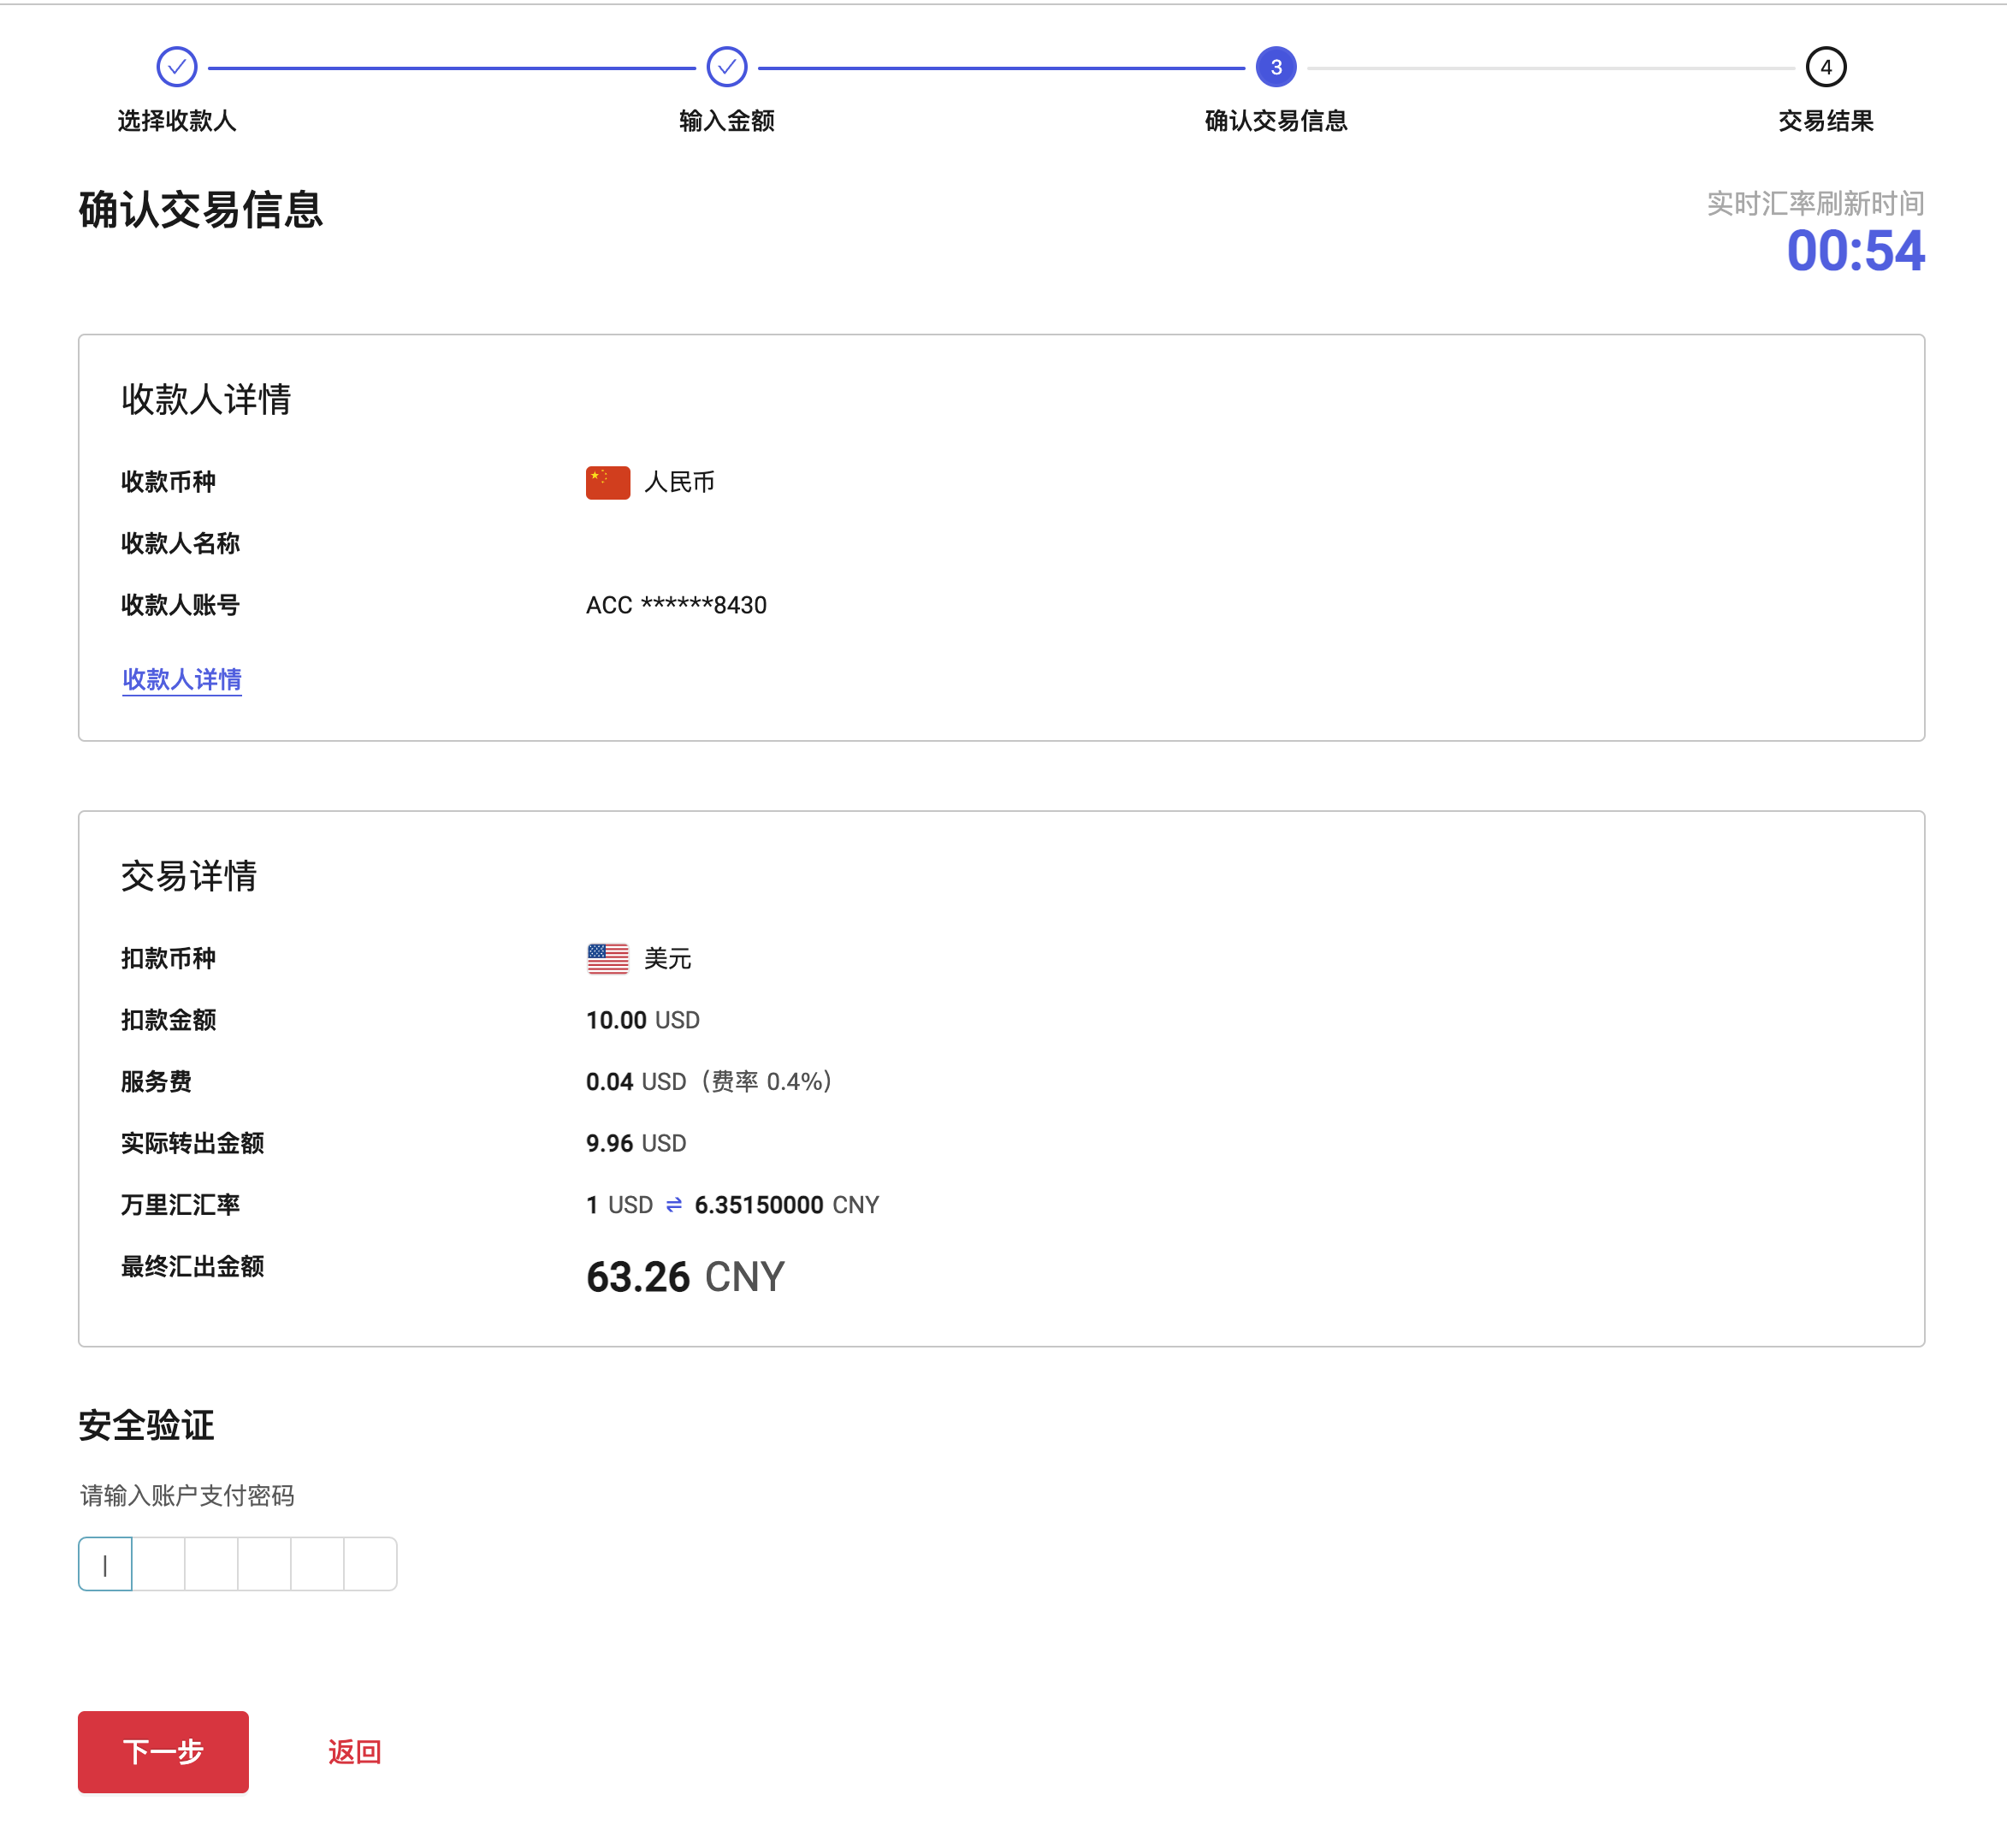This screenshot has height=1848, width=2007.
Task: Click the exchange arrows icon in rate
Action: coord(674,1205)
